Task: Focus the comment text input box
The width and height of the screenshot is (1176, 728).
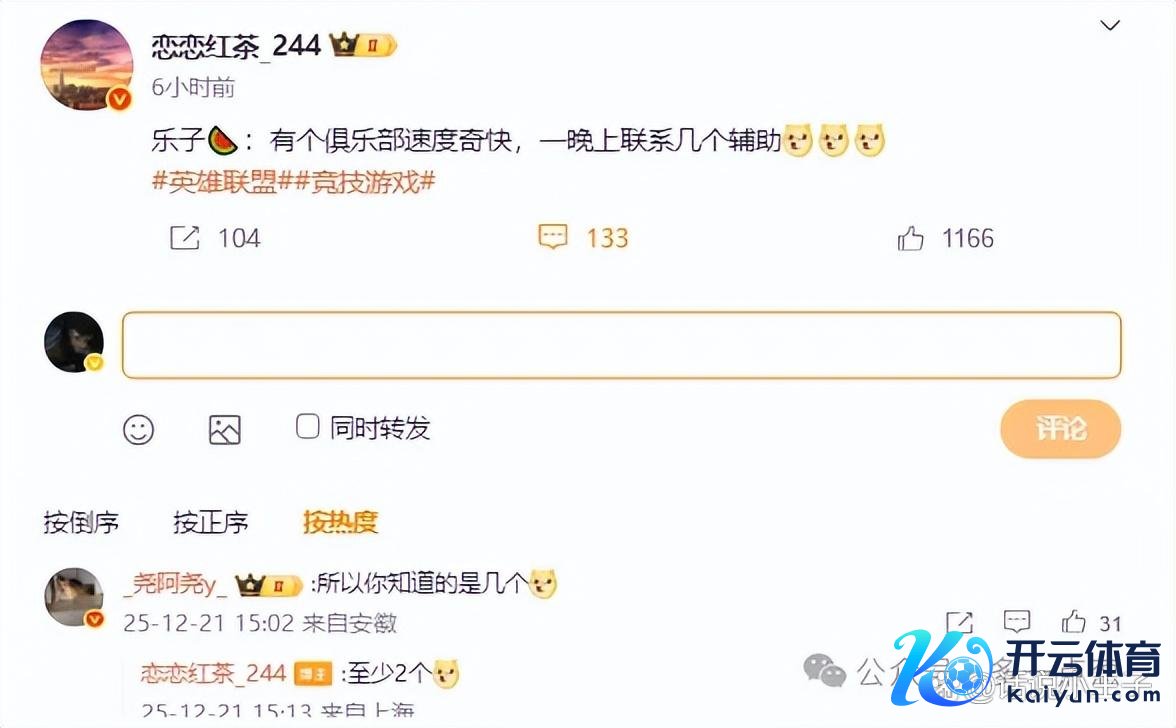Action: tap(622, 345)
